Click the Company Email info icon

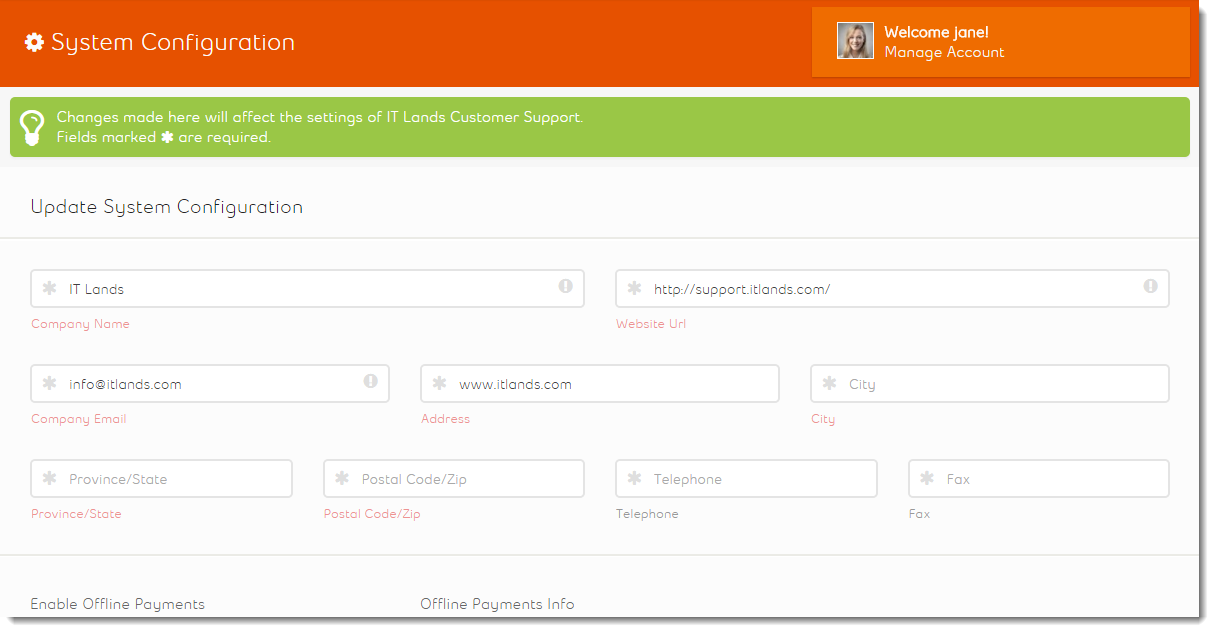pyautogui.click(x=370, y=381)
